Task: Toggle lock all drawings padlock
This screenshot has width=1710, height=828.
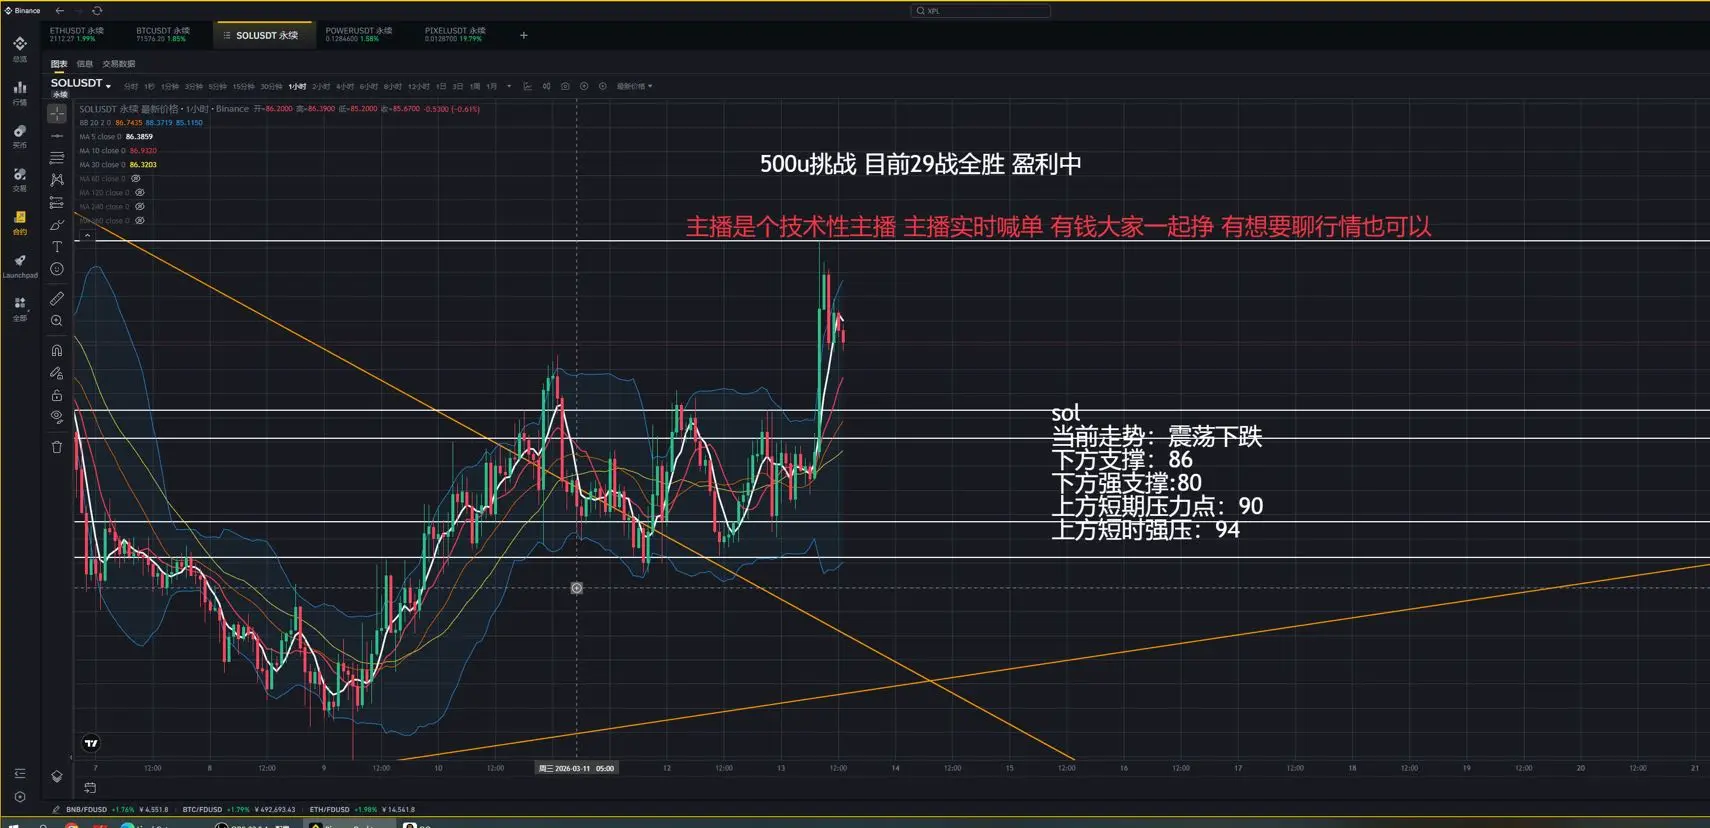Action: 57,395
